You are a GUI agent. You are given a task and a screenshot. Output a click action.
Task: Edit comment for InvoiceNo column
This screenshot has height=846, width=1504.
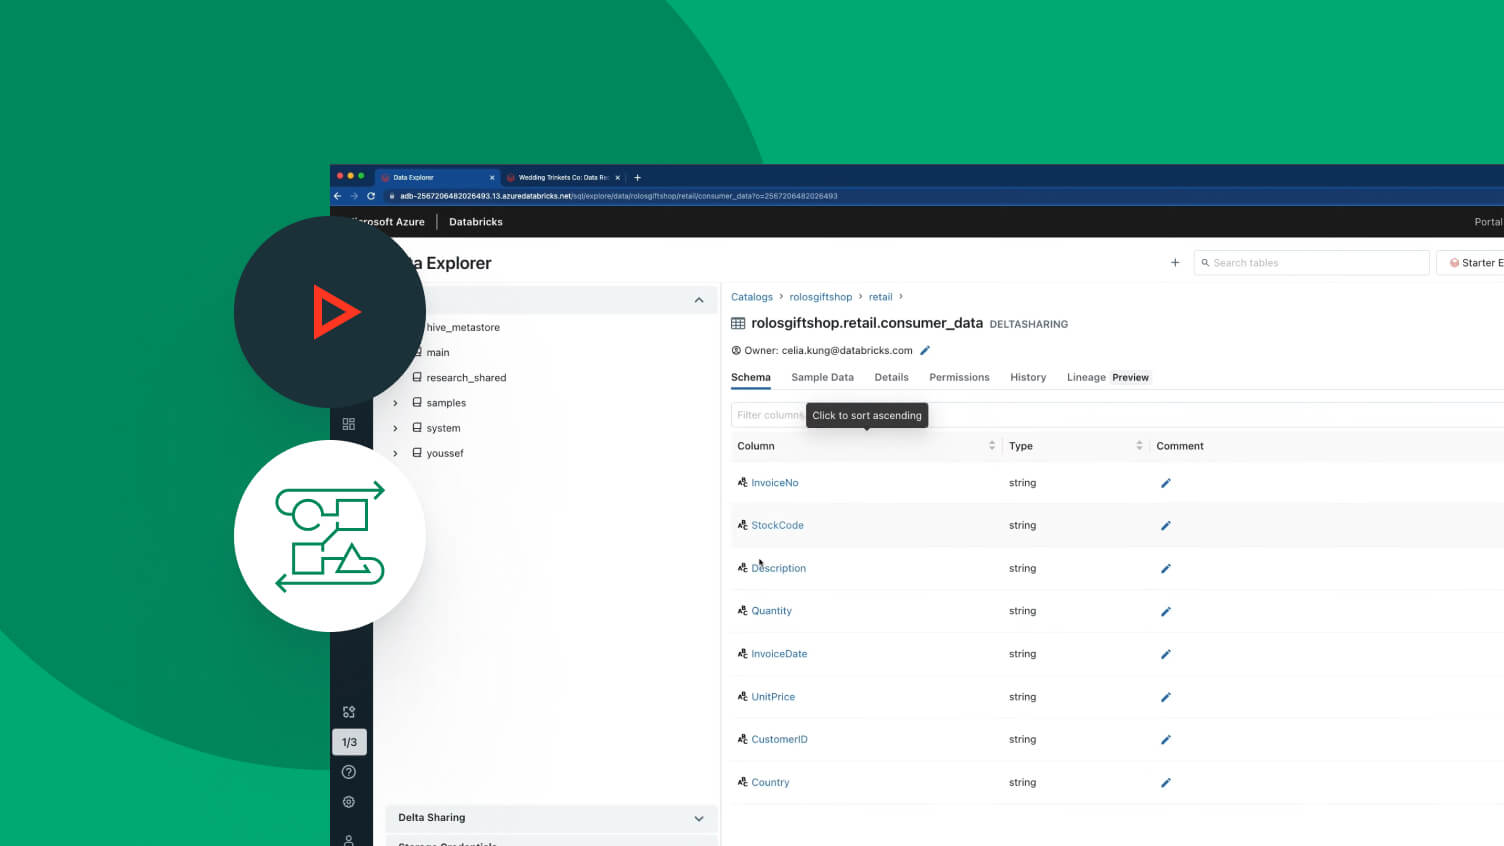point(1165,483)
